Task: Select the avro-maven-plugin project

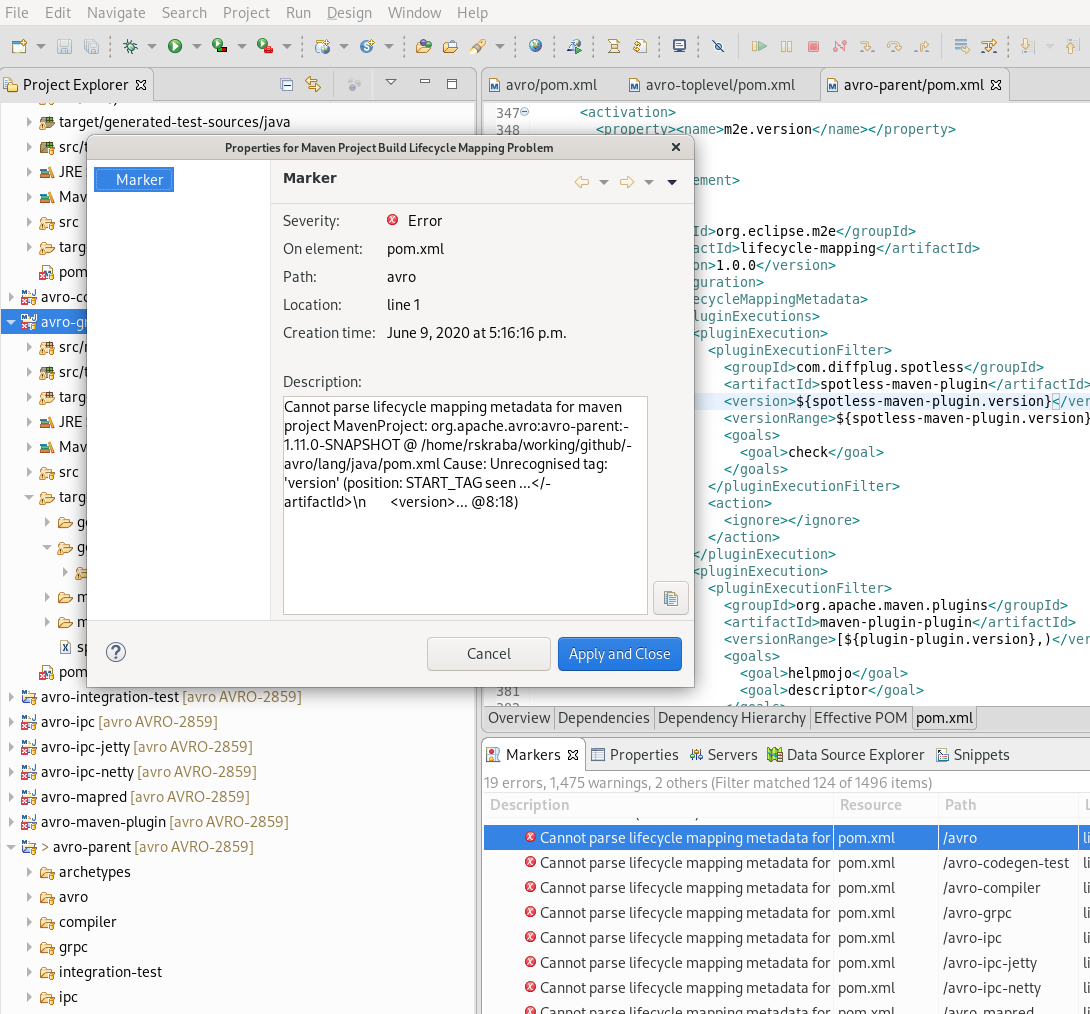Action: pos(154,822)
